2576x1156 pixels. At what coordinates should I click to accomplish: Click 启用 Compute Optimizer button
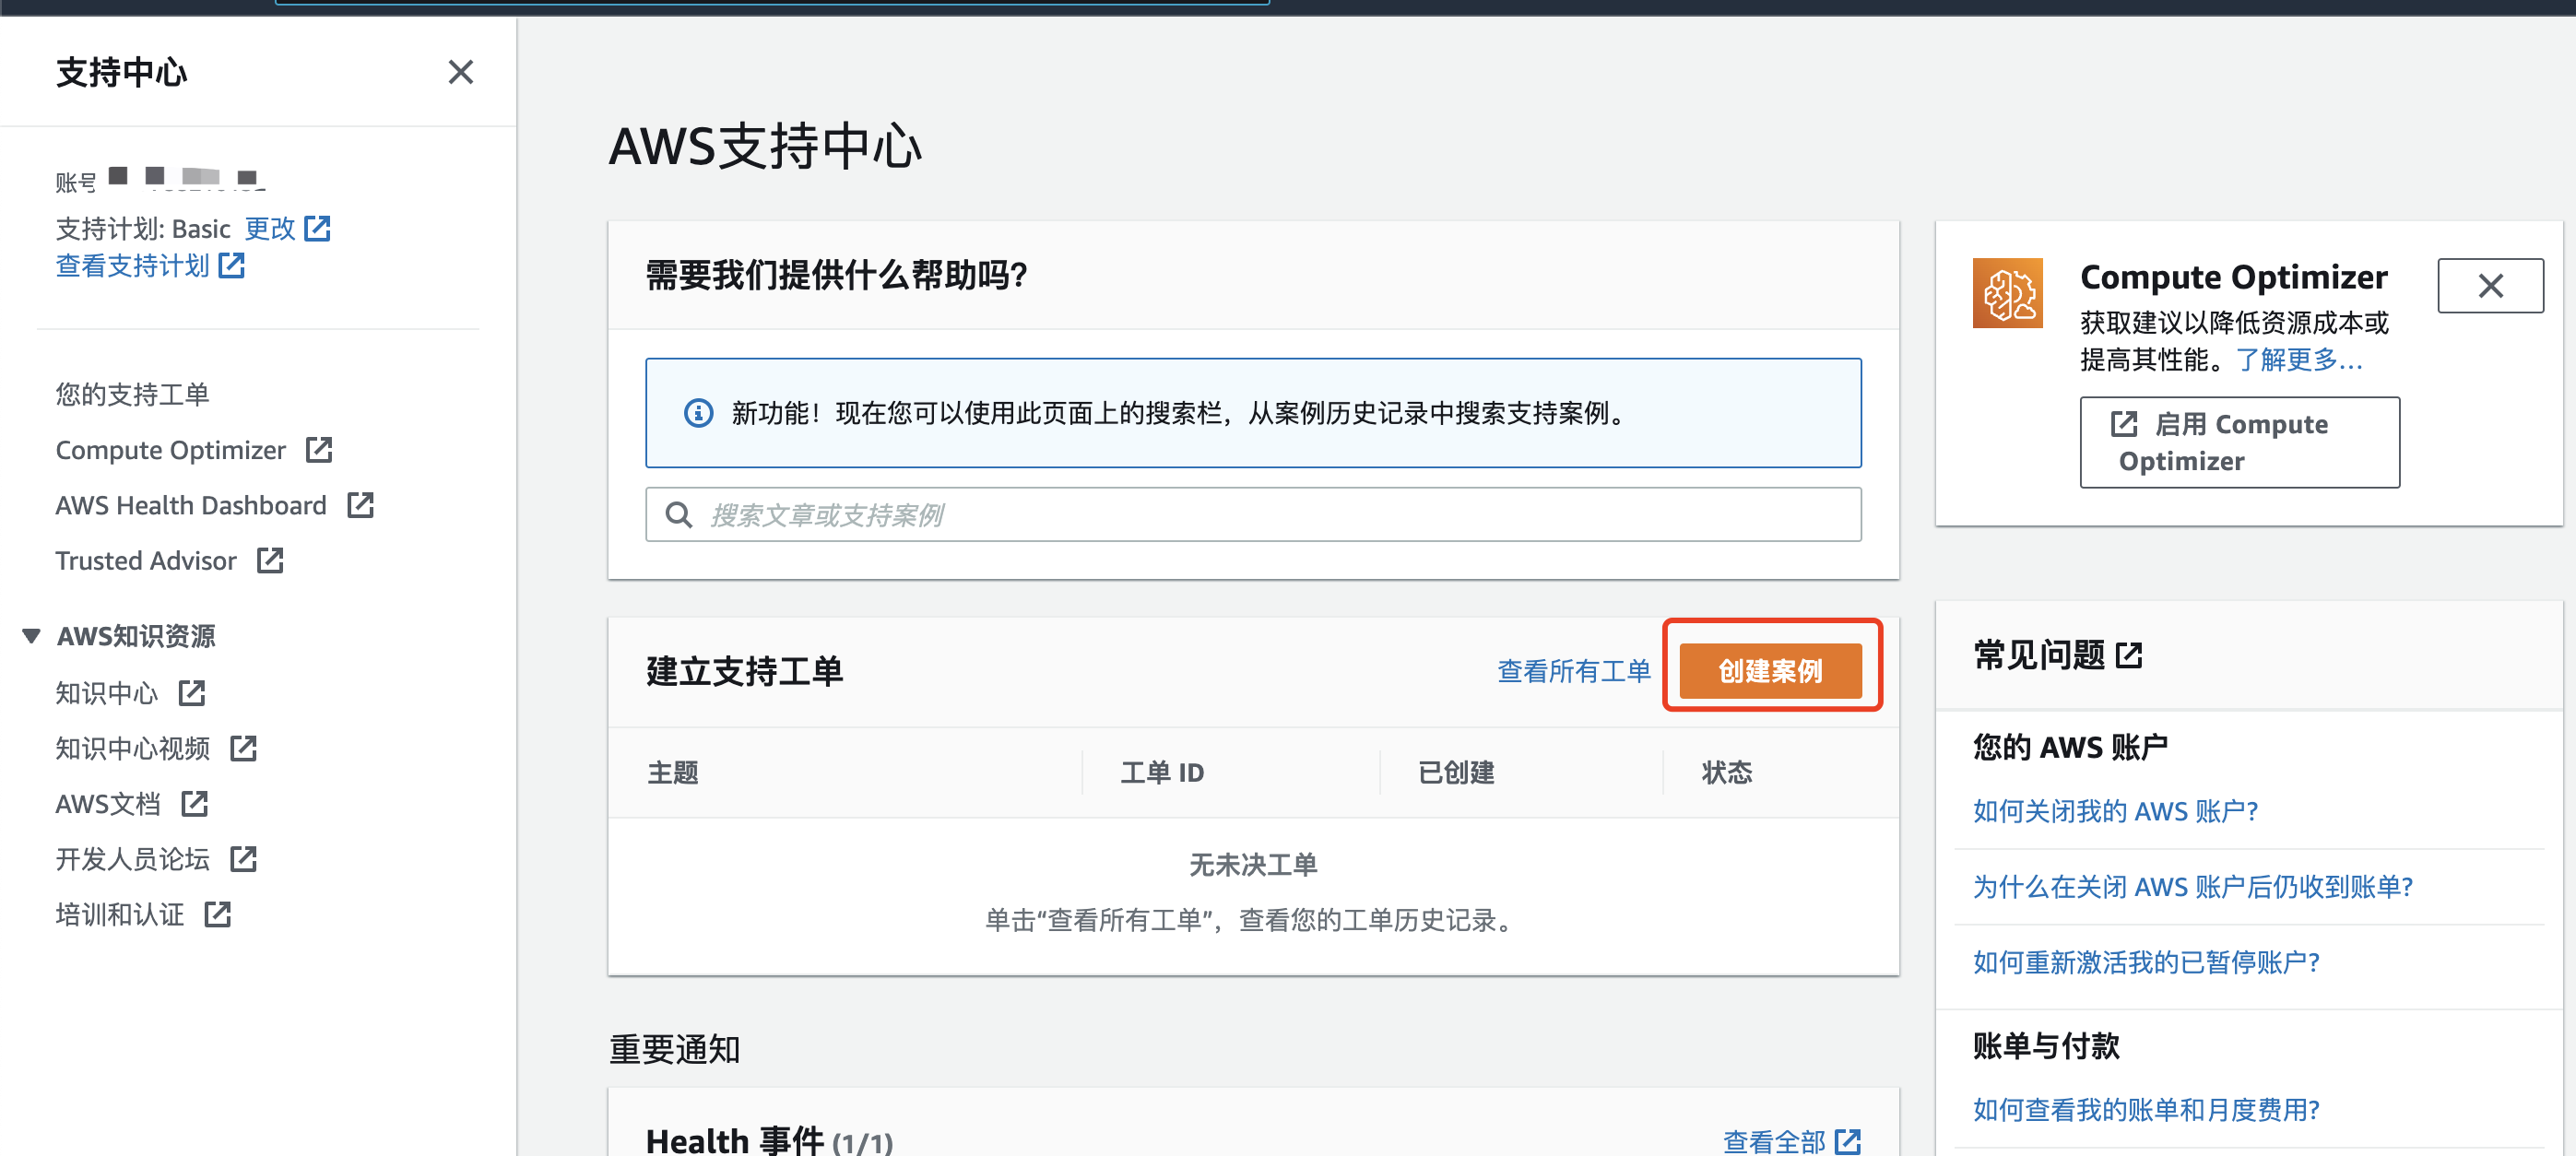point(2239,442)
